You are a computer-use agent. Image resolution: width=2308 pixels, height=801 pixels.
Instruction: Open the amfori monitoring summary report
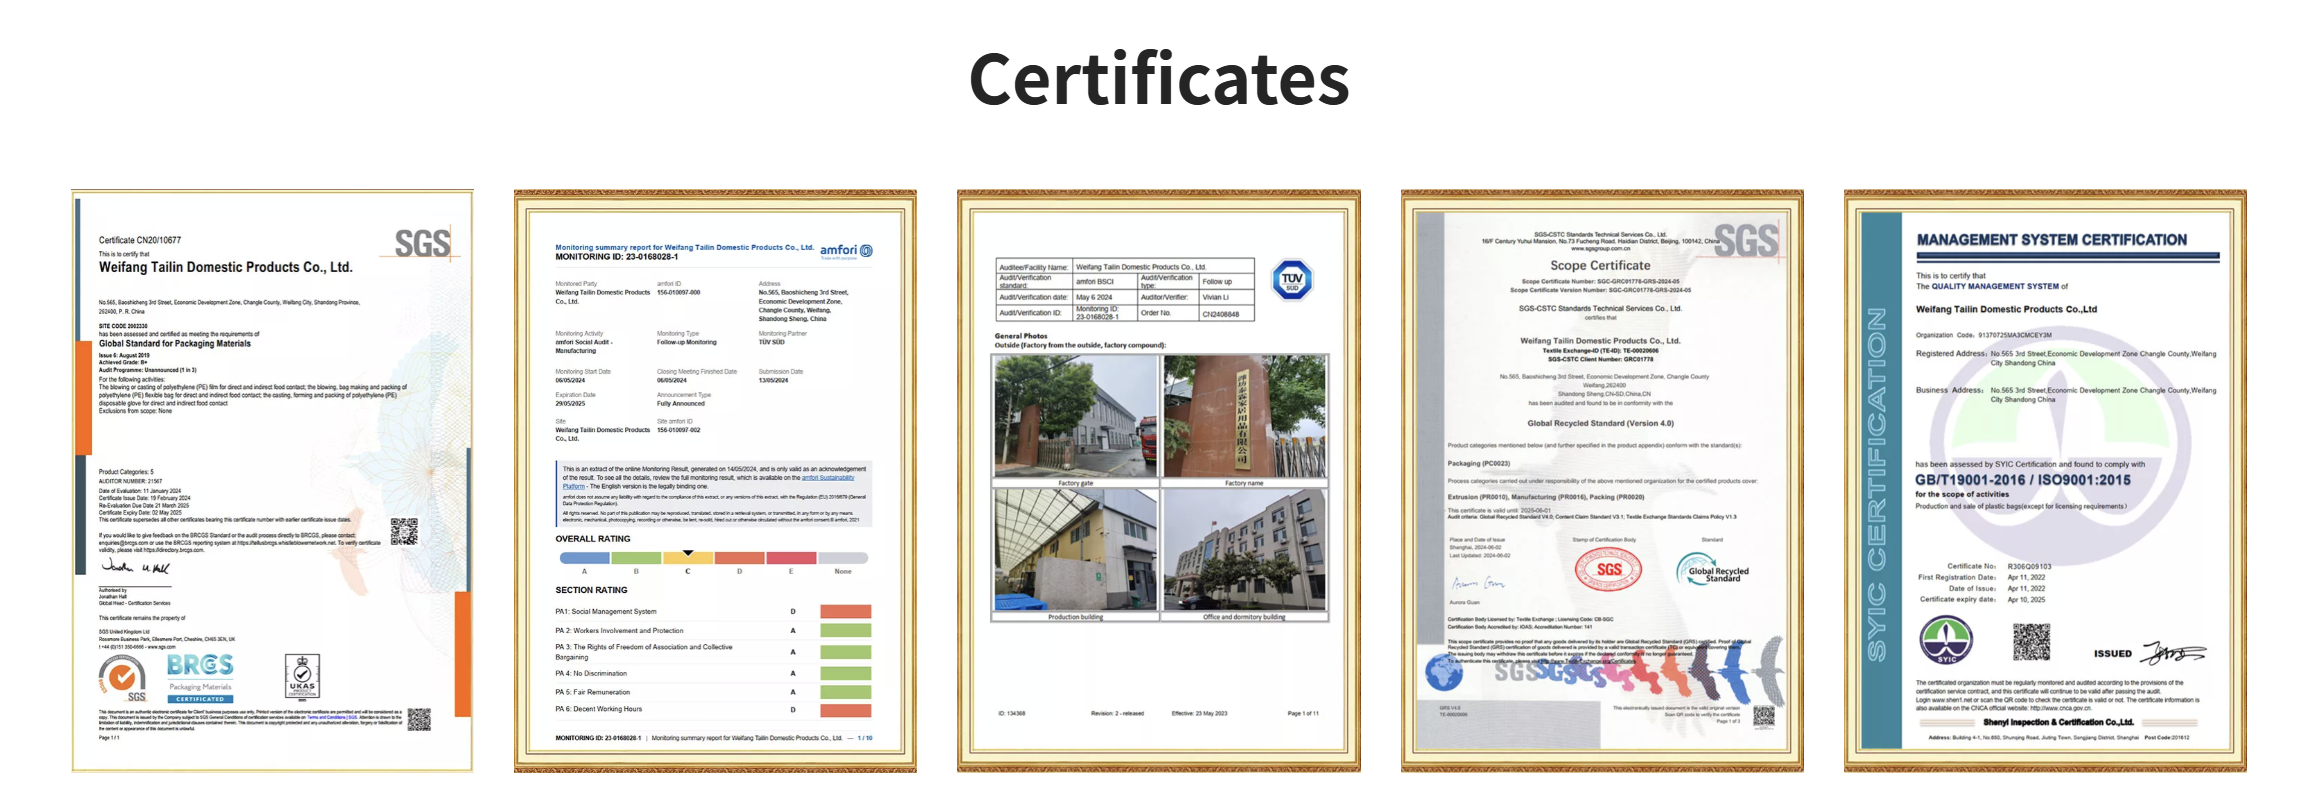click(715, 481)
